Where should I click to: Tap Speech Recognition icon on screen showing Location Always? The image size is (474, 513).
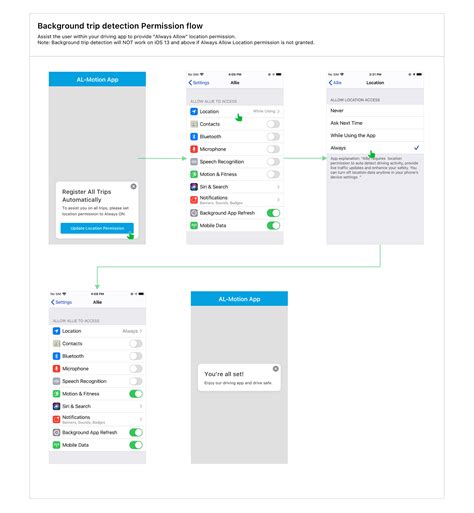pos(56,381)
